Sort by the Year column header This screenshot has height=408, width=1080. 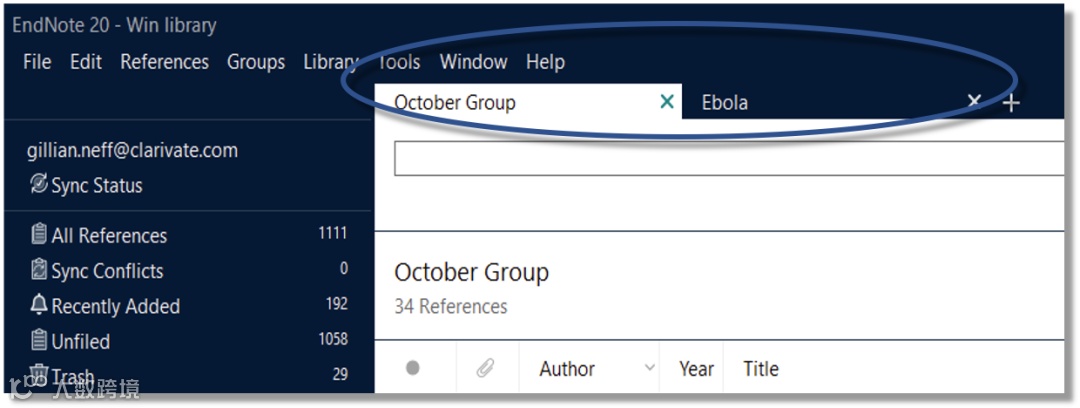(x=696, y=369)
